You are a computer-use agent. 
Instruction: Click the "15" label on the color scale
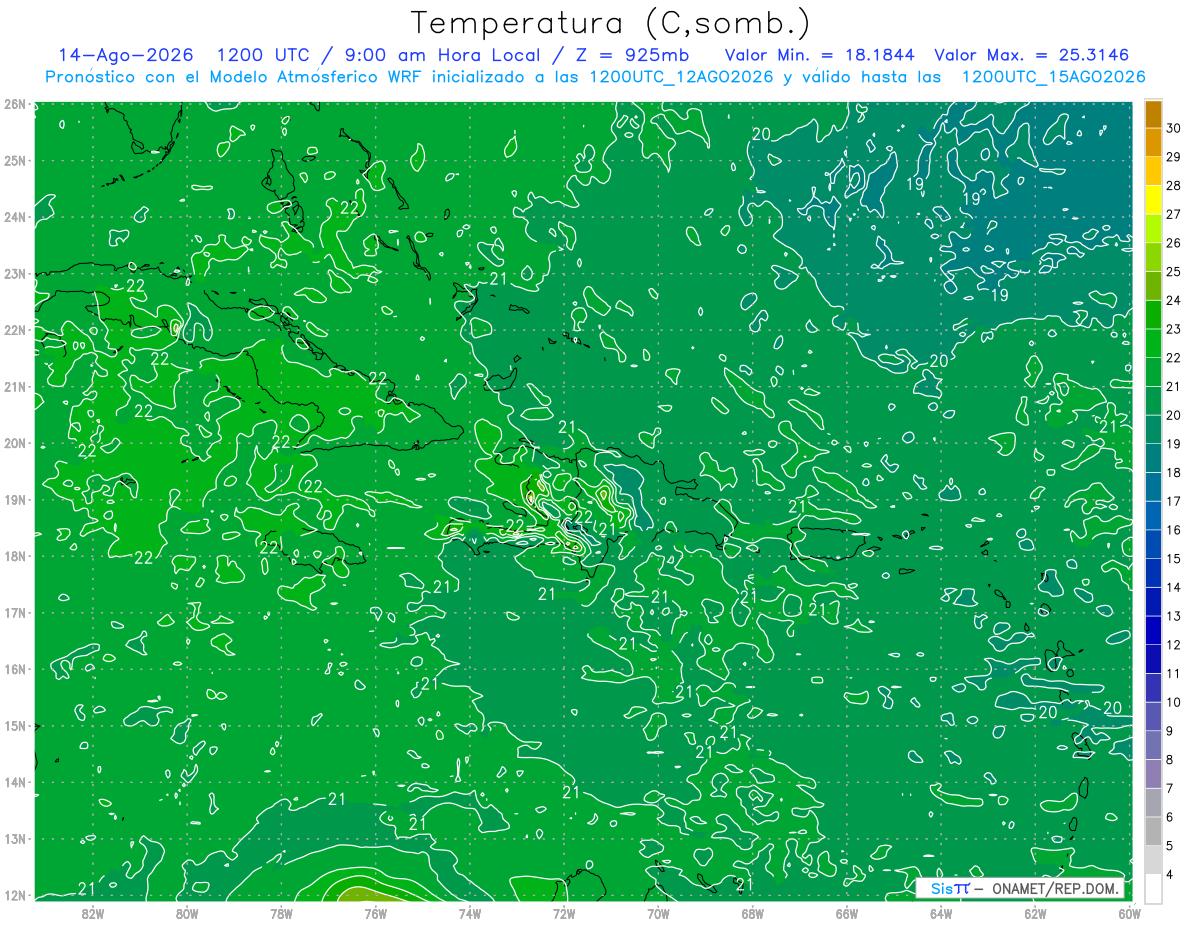point(1174,559)
